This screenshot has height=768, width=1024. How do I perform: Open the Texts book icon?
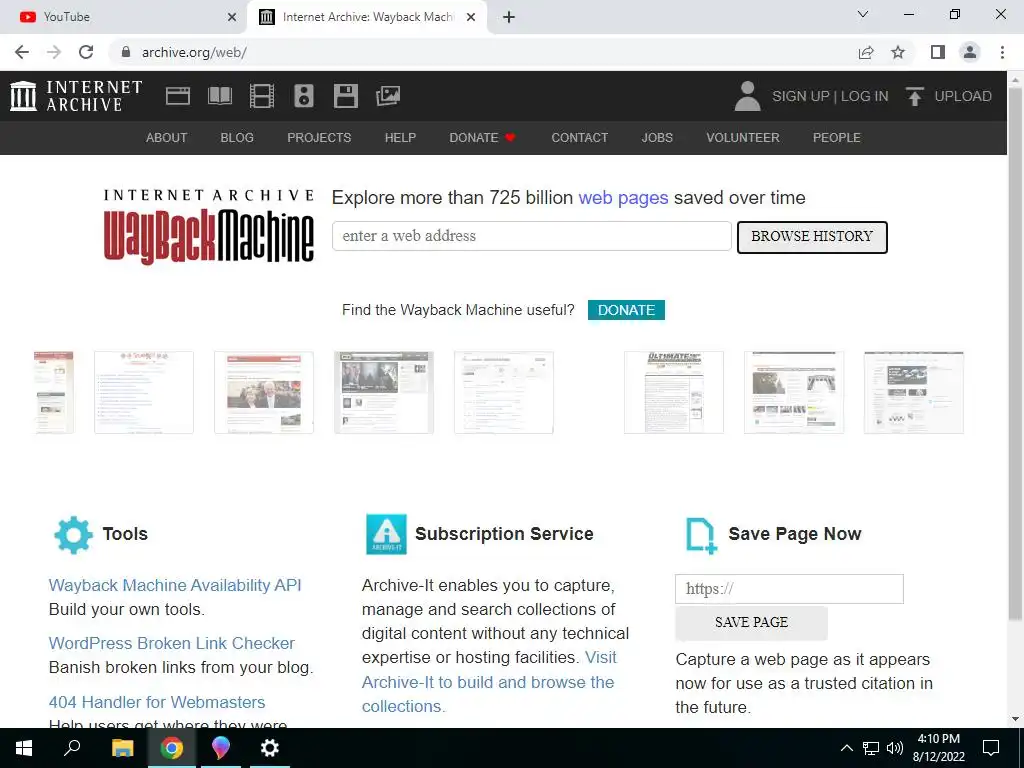[219, 96]
